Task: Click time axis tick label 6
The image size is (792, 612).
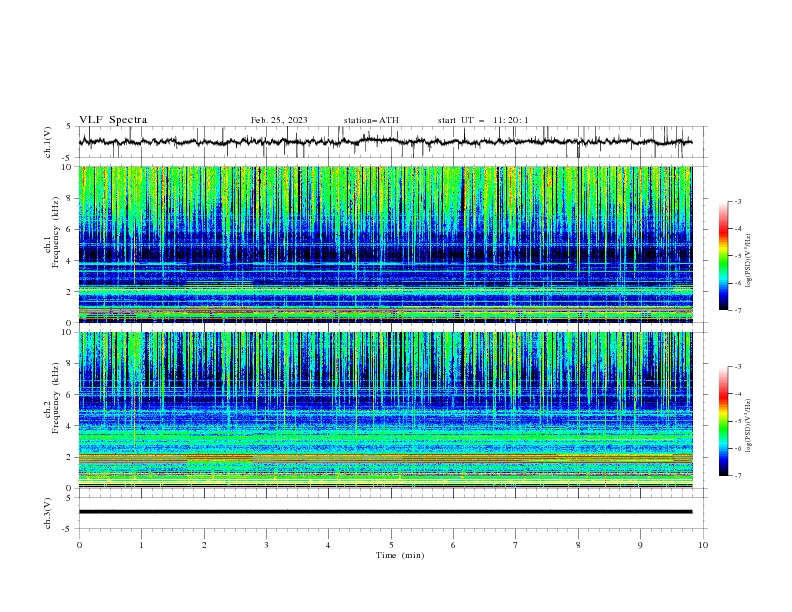Action: 453,545
